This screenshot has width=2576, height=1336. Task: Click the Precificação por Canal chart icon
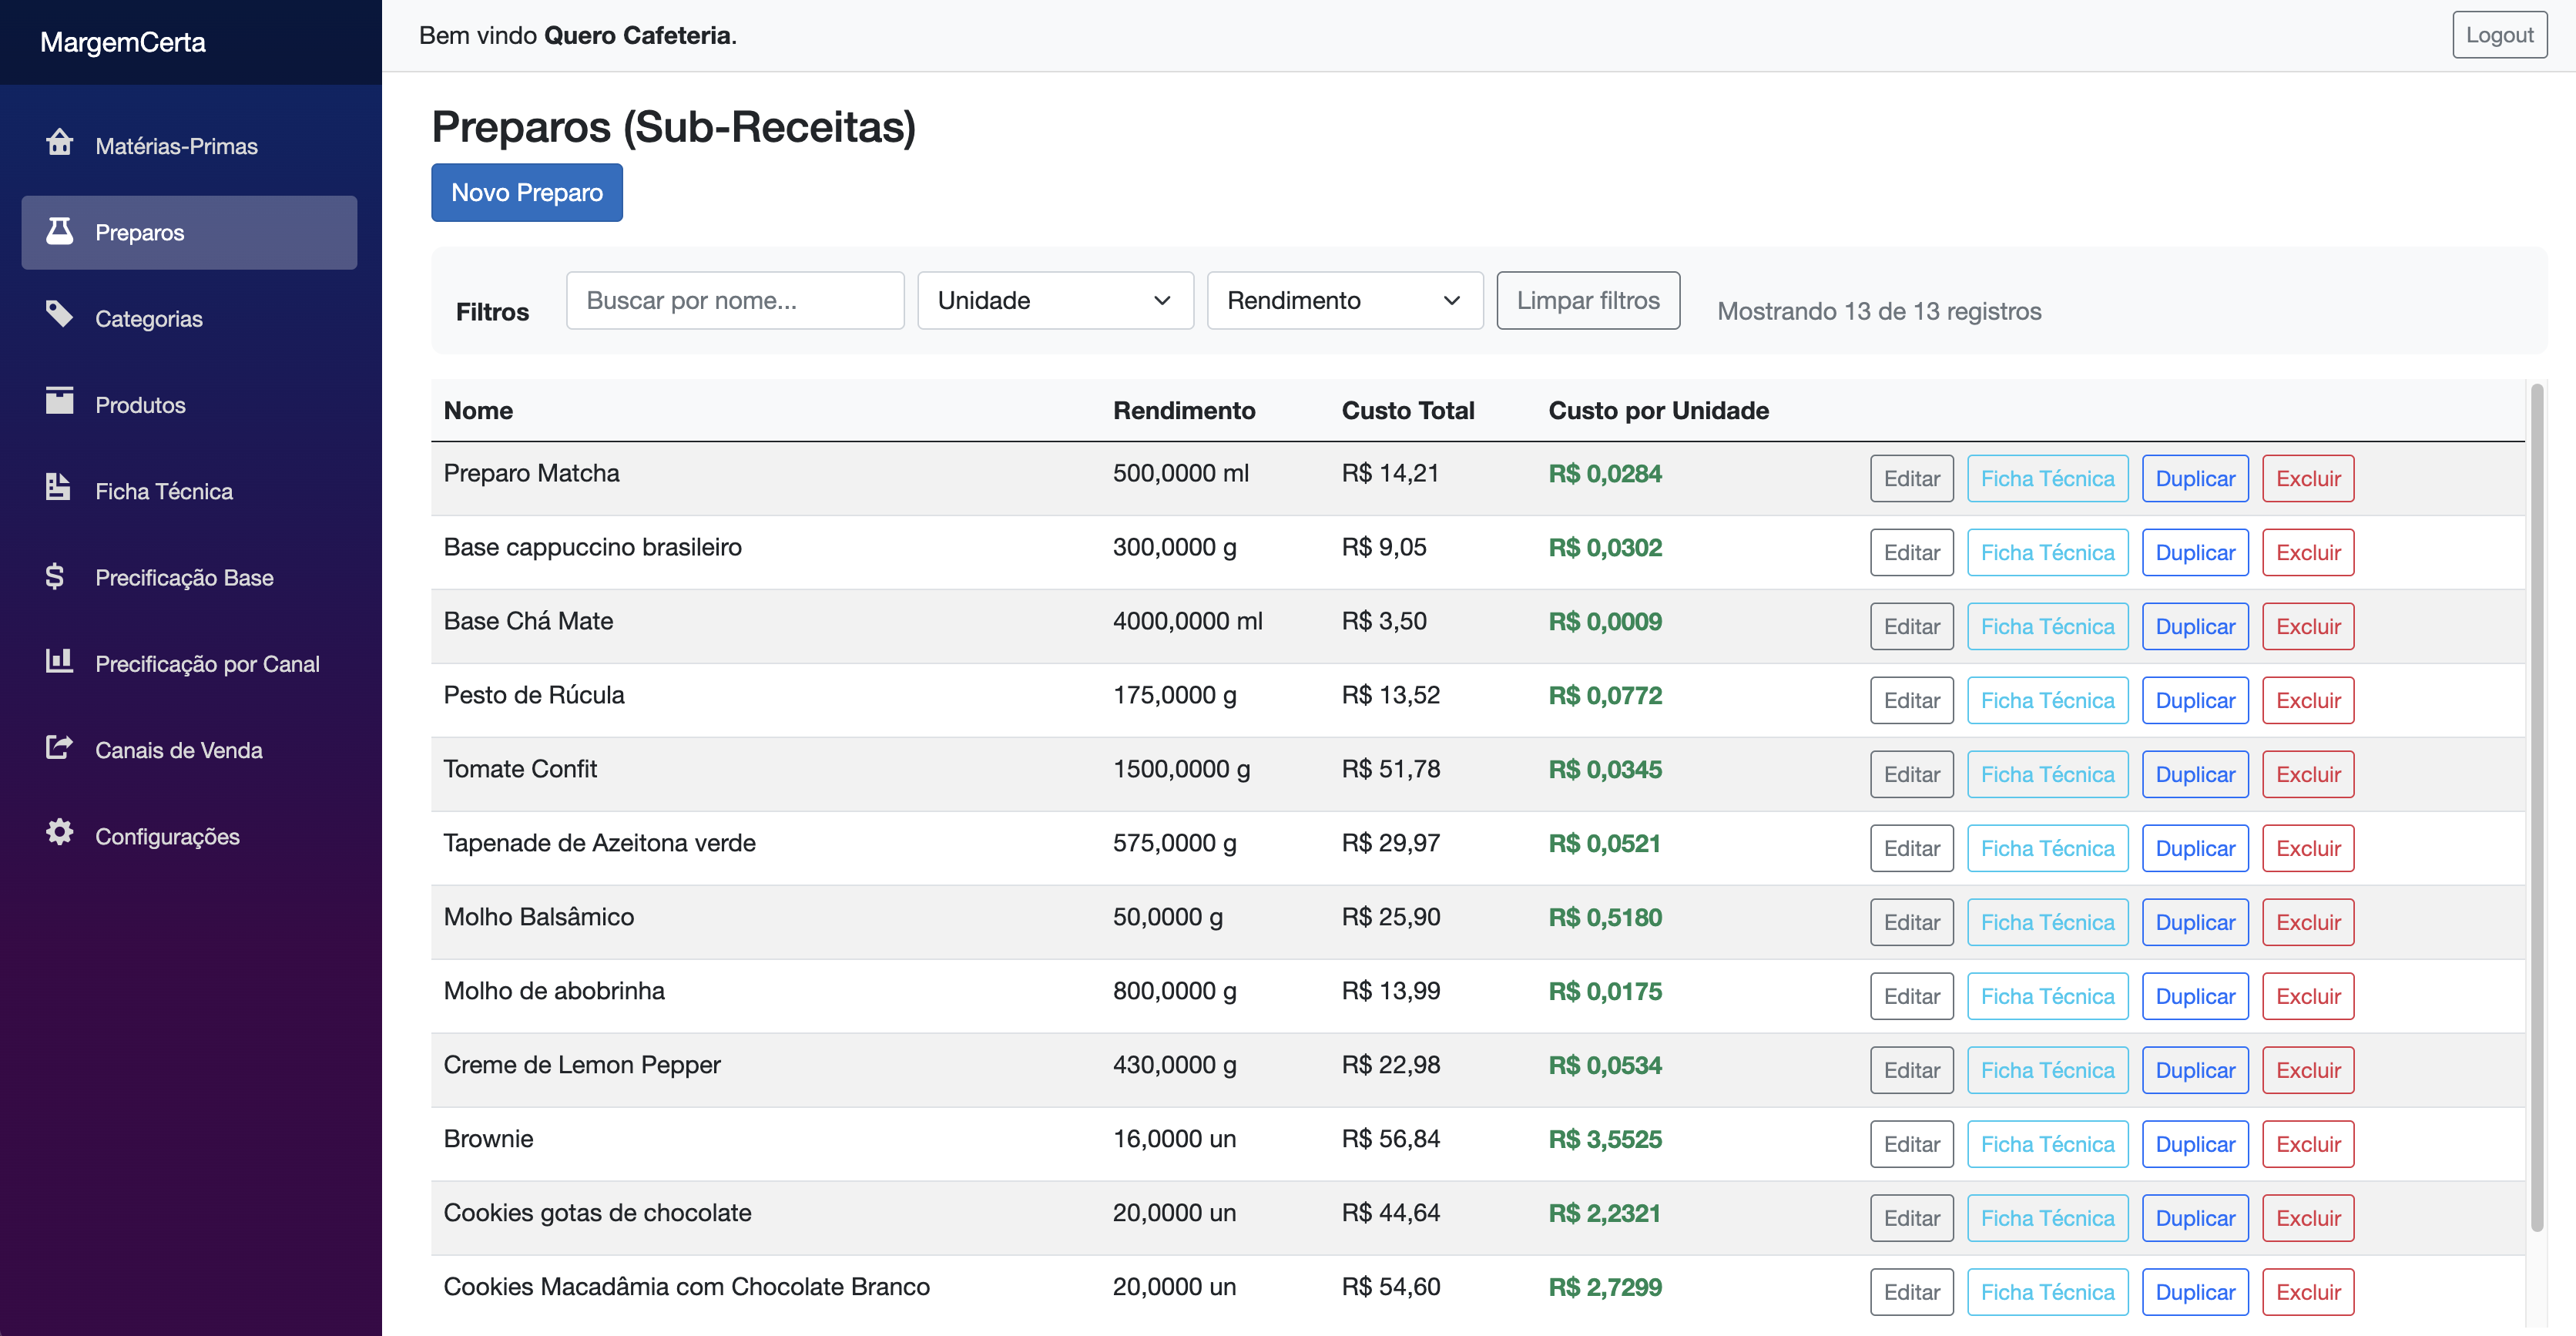[59, 661]
